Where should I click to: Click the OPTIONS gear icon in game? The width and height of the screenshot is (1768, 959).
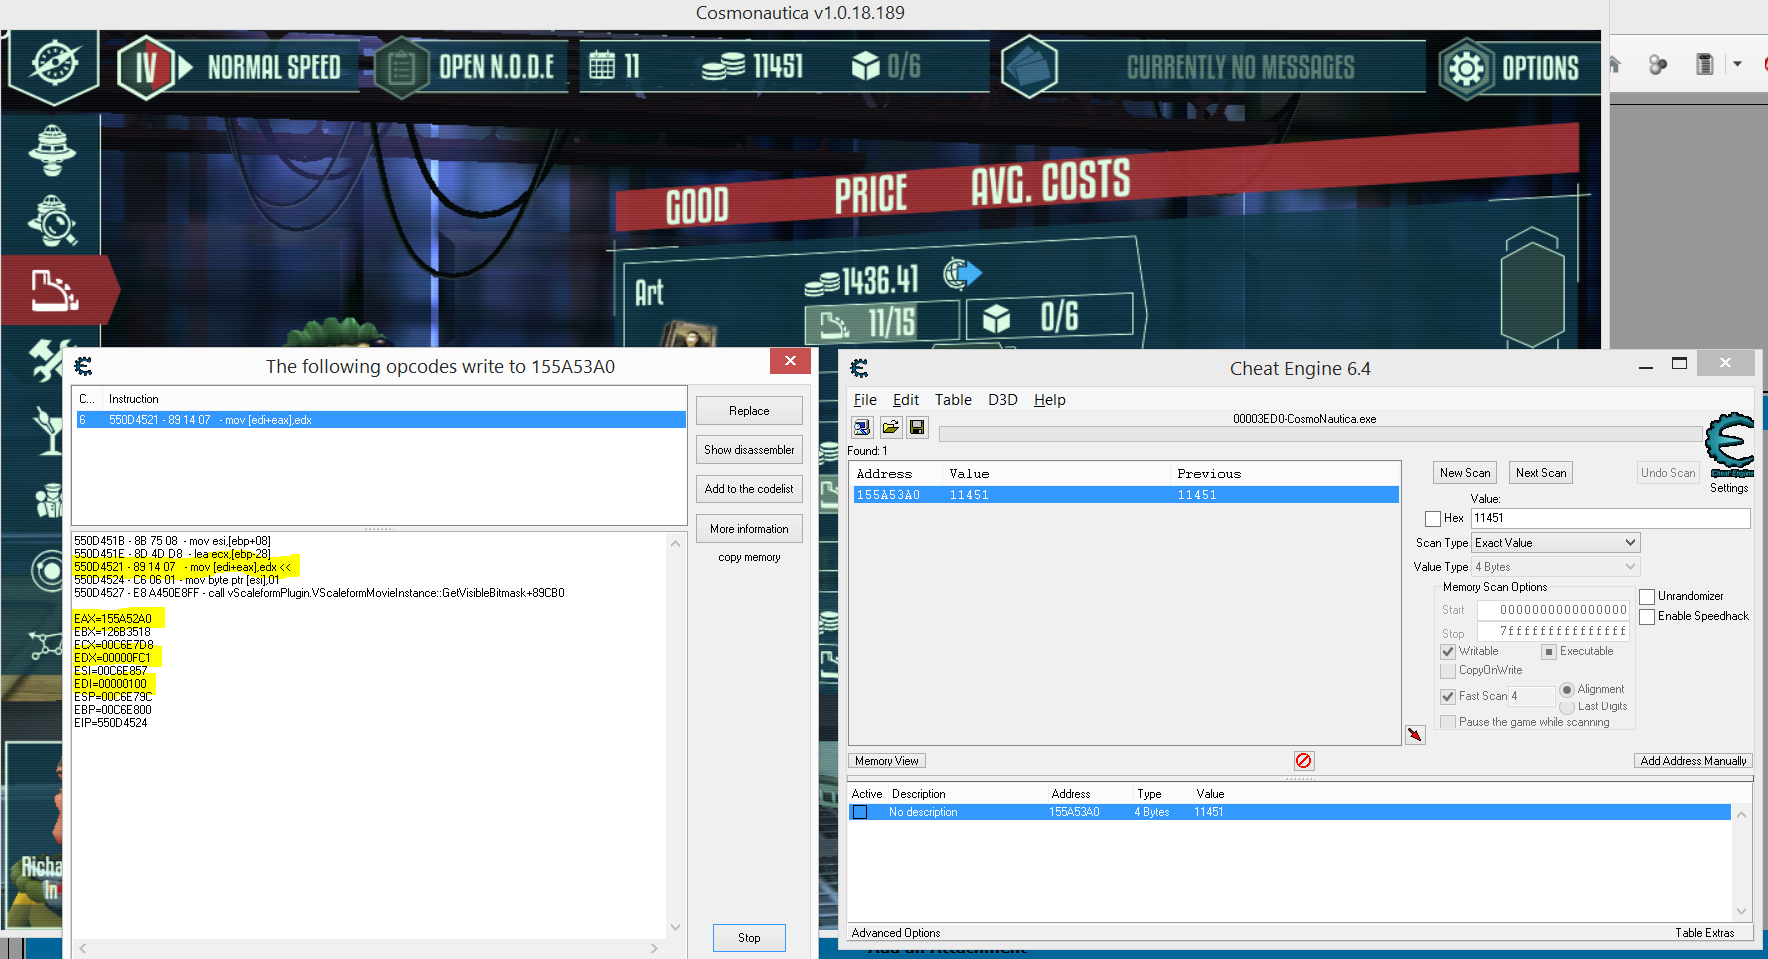click(1466, 68)
